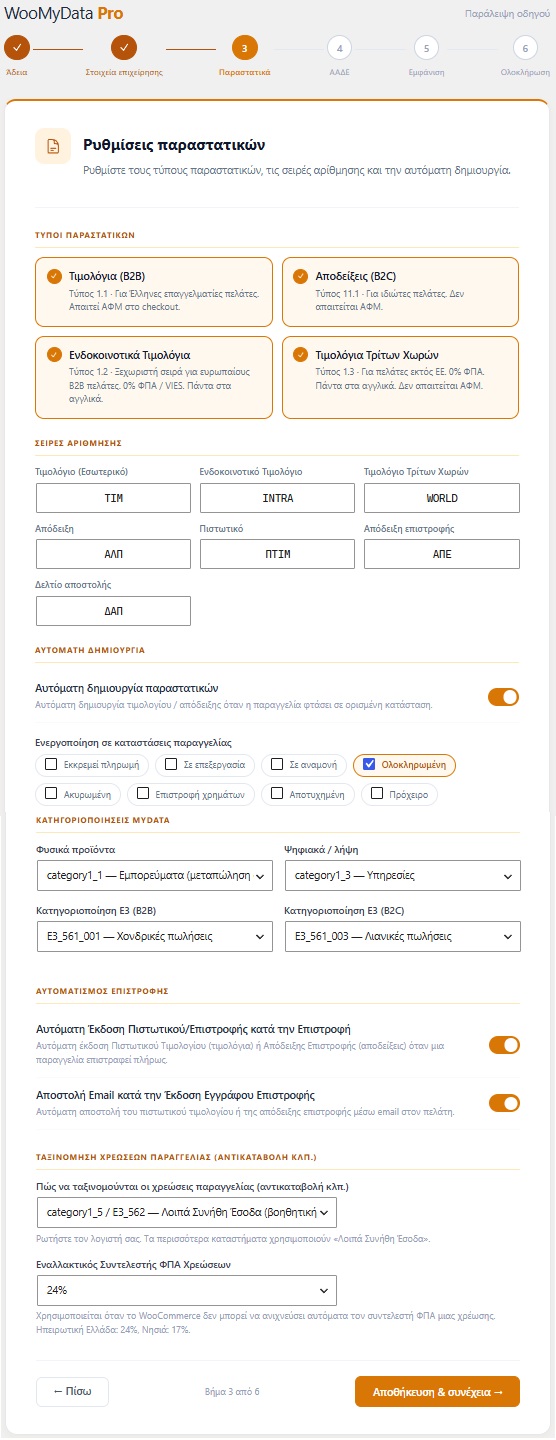
Task: Disable the email on return document switch
Action: point(504,1103)
